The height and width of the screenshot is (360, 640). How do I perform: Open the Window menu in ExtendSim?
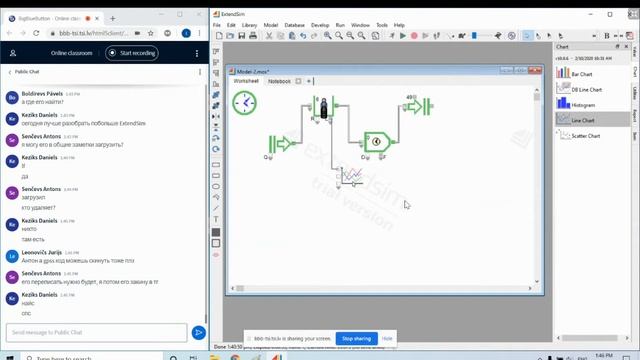(360, 25)
